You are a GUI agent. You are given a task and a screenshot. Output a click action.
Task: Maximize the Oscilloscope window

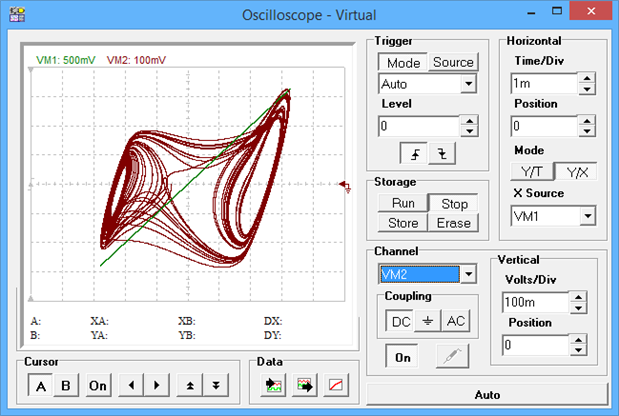[x=557, y=11]
